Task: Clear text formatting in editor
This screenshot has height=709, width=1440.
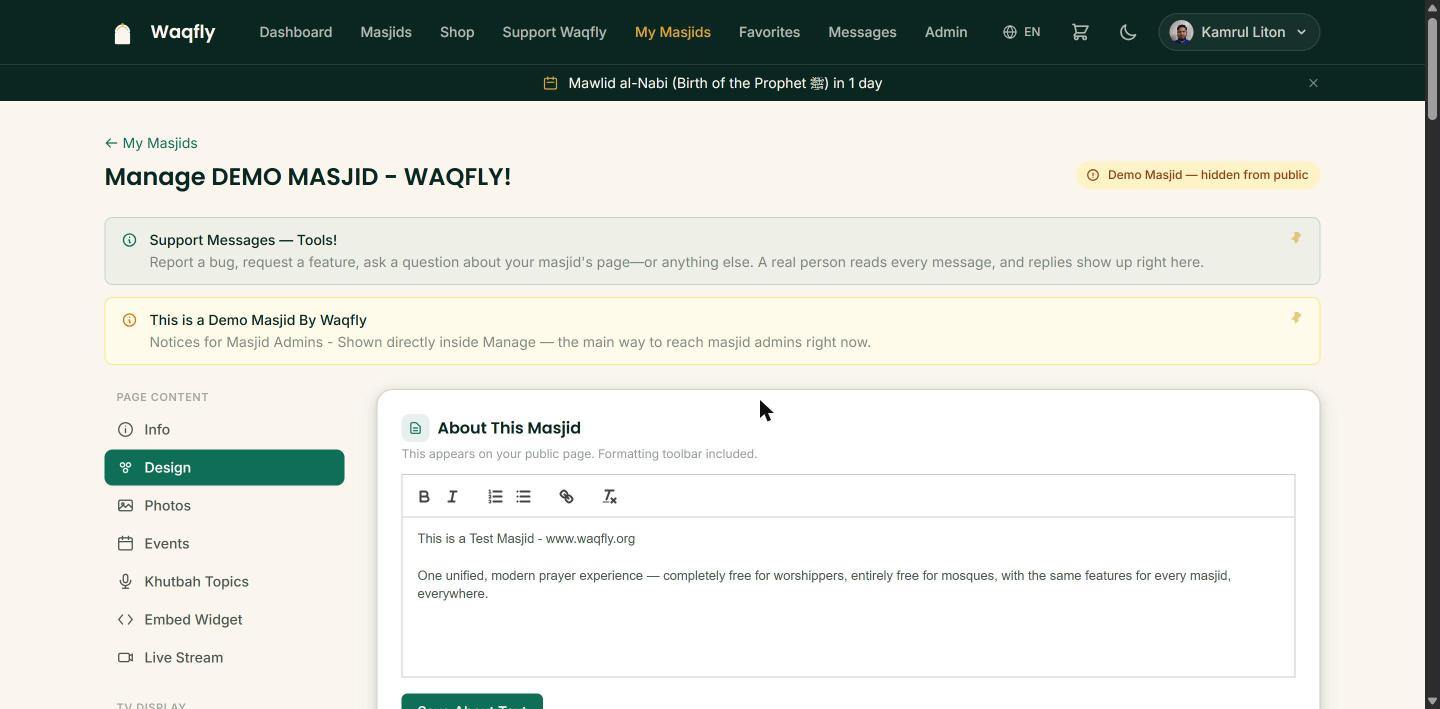Action: [609, 496]
